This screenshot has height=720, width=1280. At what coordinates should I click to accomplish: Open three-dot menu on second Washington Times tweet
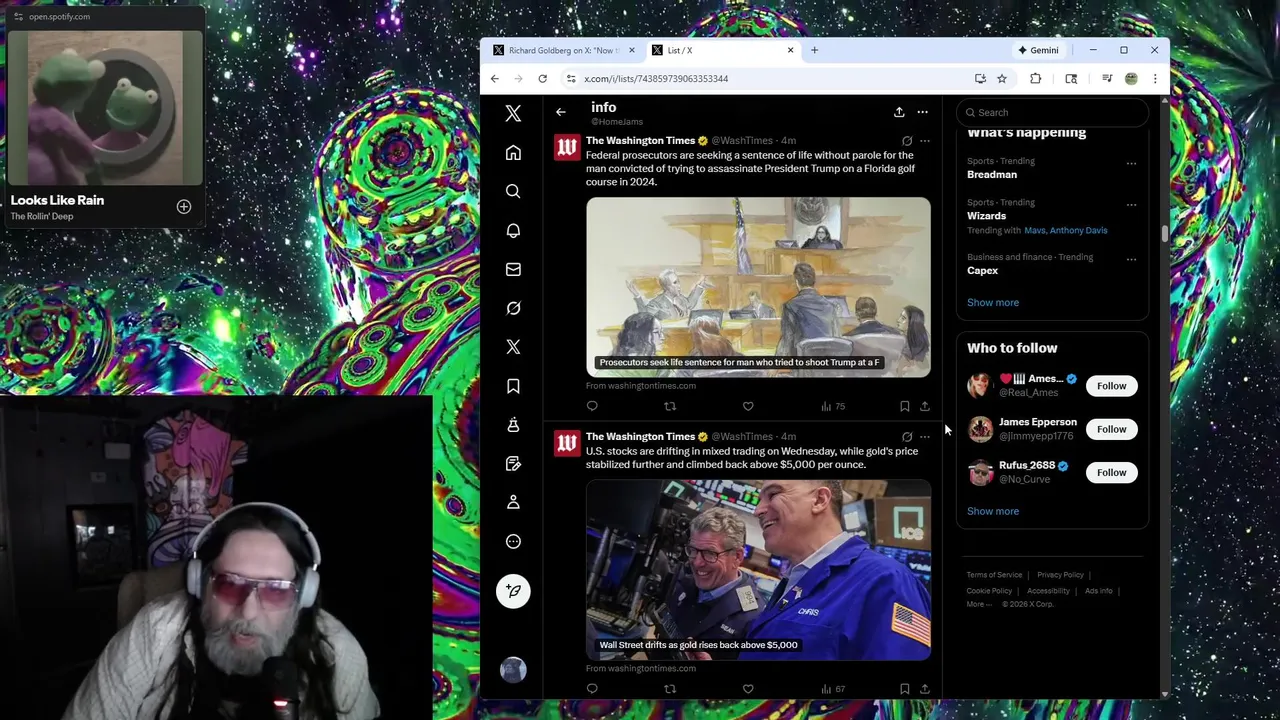click(925, 437)
